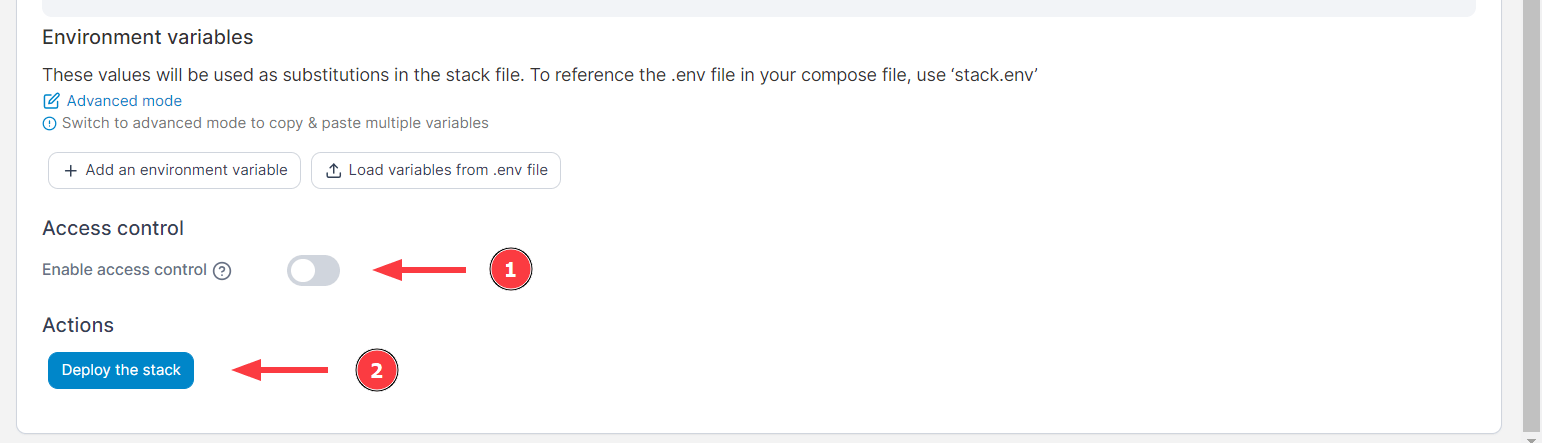The width and height of the screenshot is (1542, 443).
Task: Open the access control help question-mark icon
Action: click(223, 271)
